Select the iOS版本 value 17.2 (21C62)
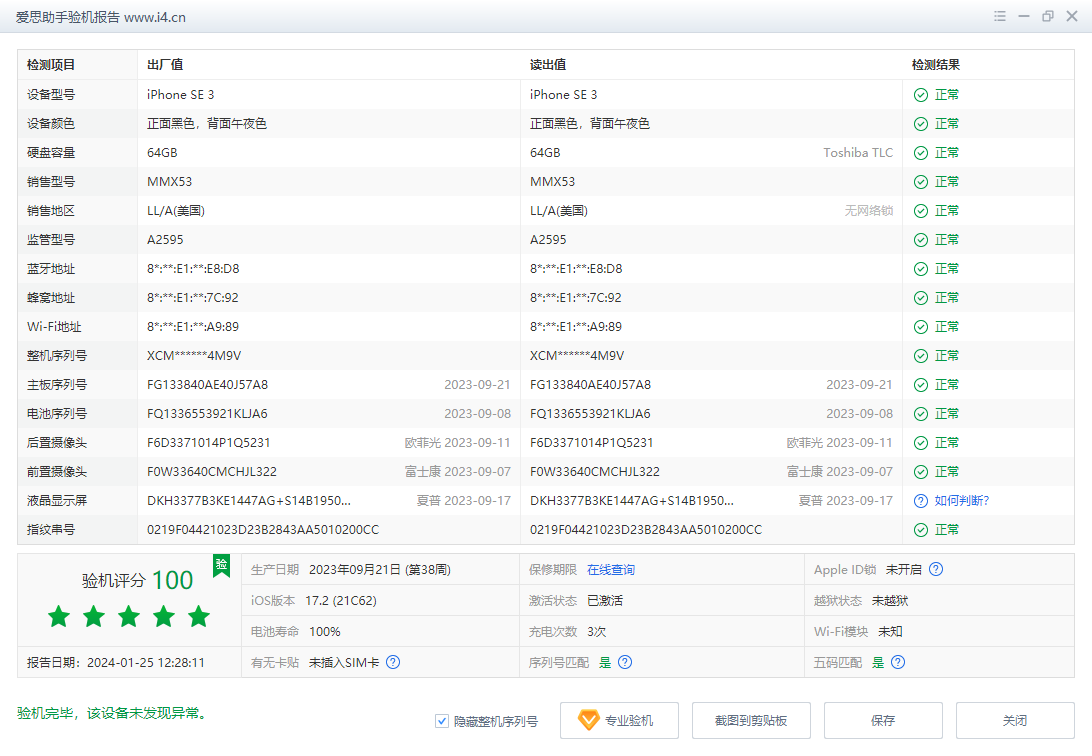 [x=341, y=601]
